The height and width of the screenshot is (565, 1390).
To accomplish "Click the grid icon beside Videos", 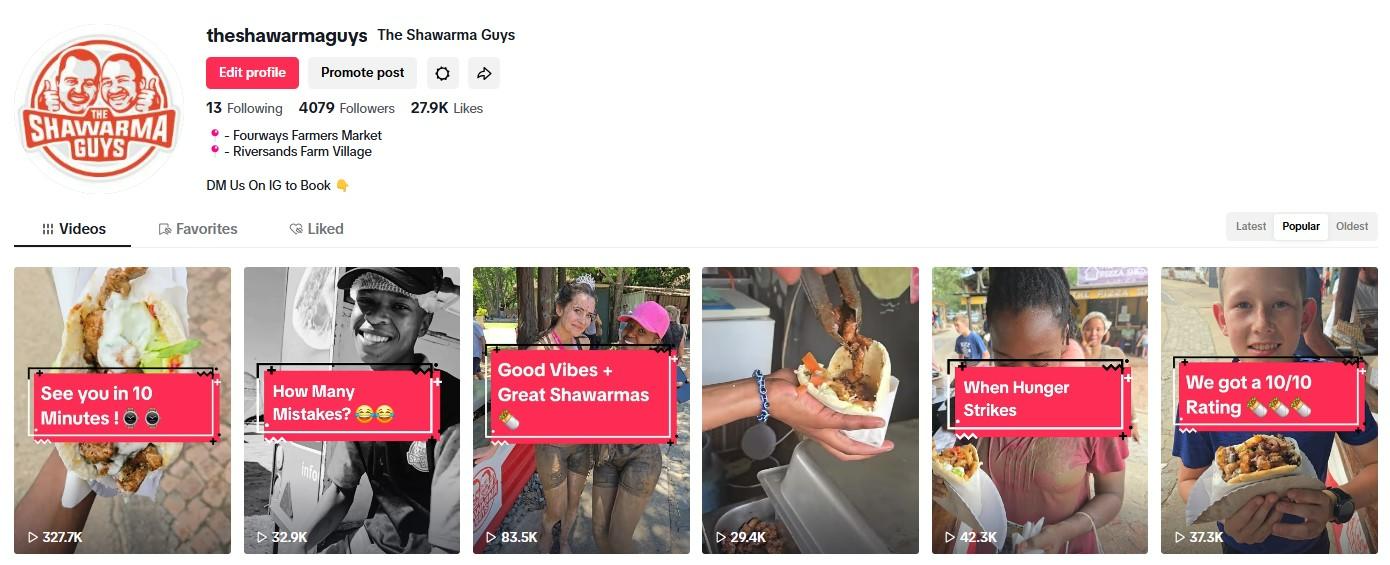I will [x=48, y=229].
